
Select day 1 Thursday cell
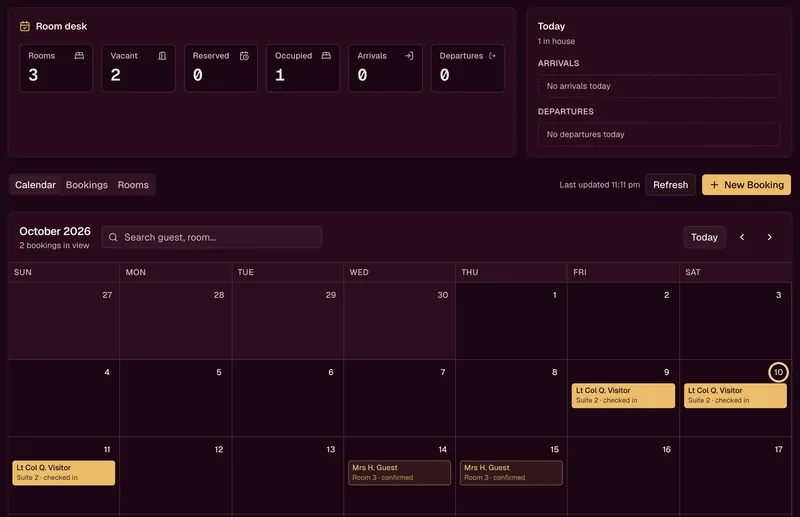point(511,321)
